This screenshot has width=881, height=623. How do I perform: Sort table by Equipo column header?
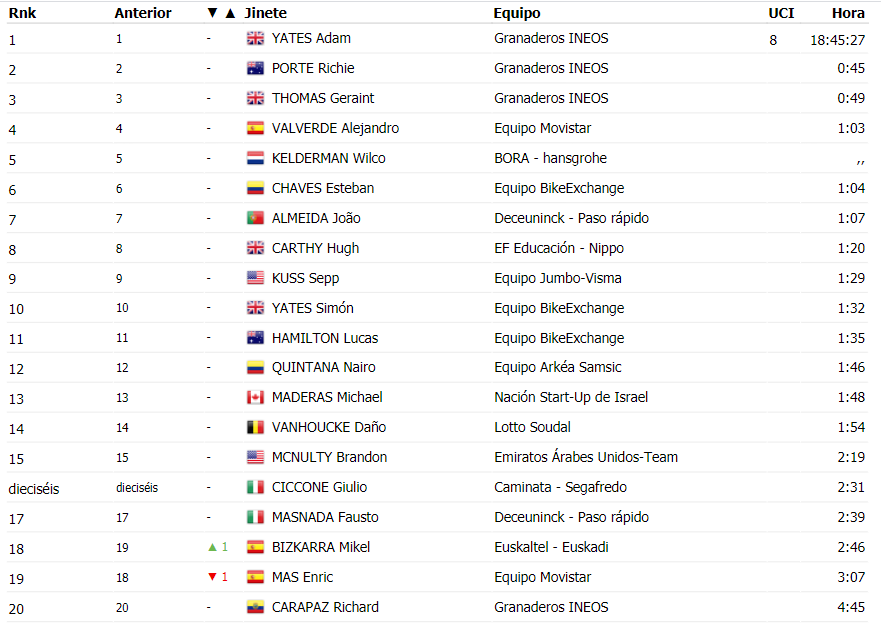[517, 13]
